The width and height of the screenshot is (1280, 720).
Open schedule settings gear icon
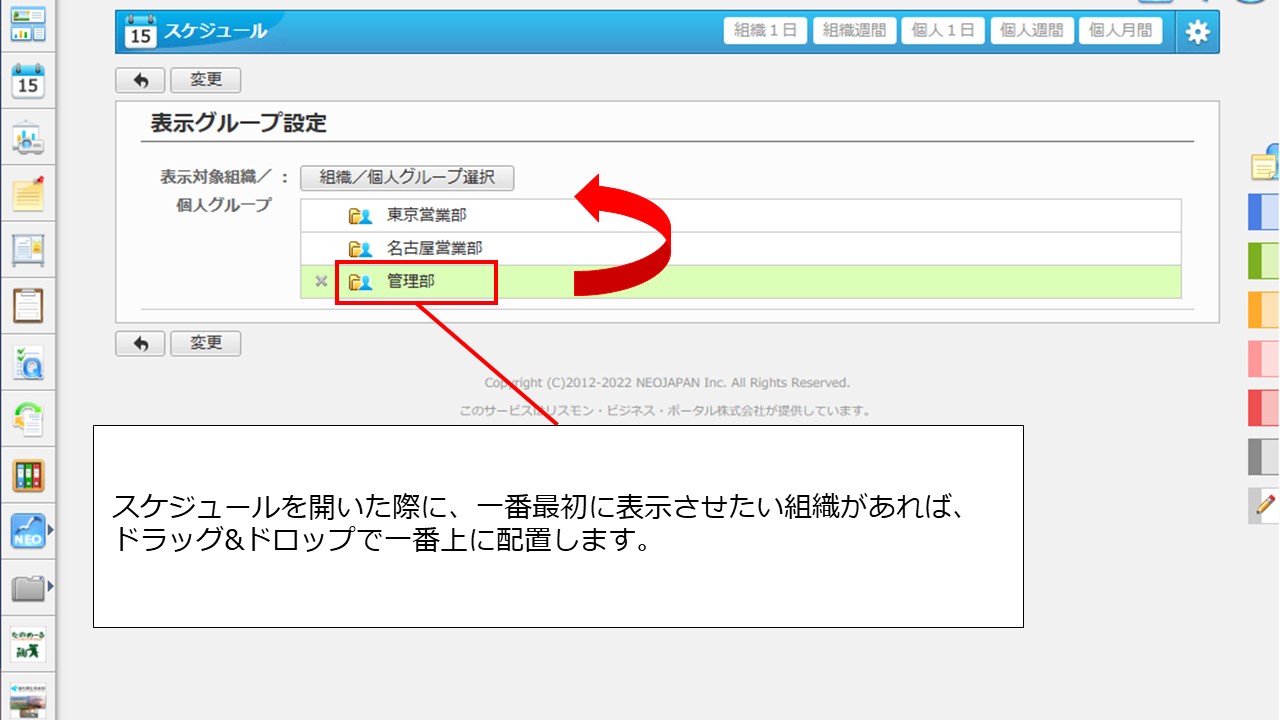click(1197, 32)
